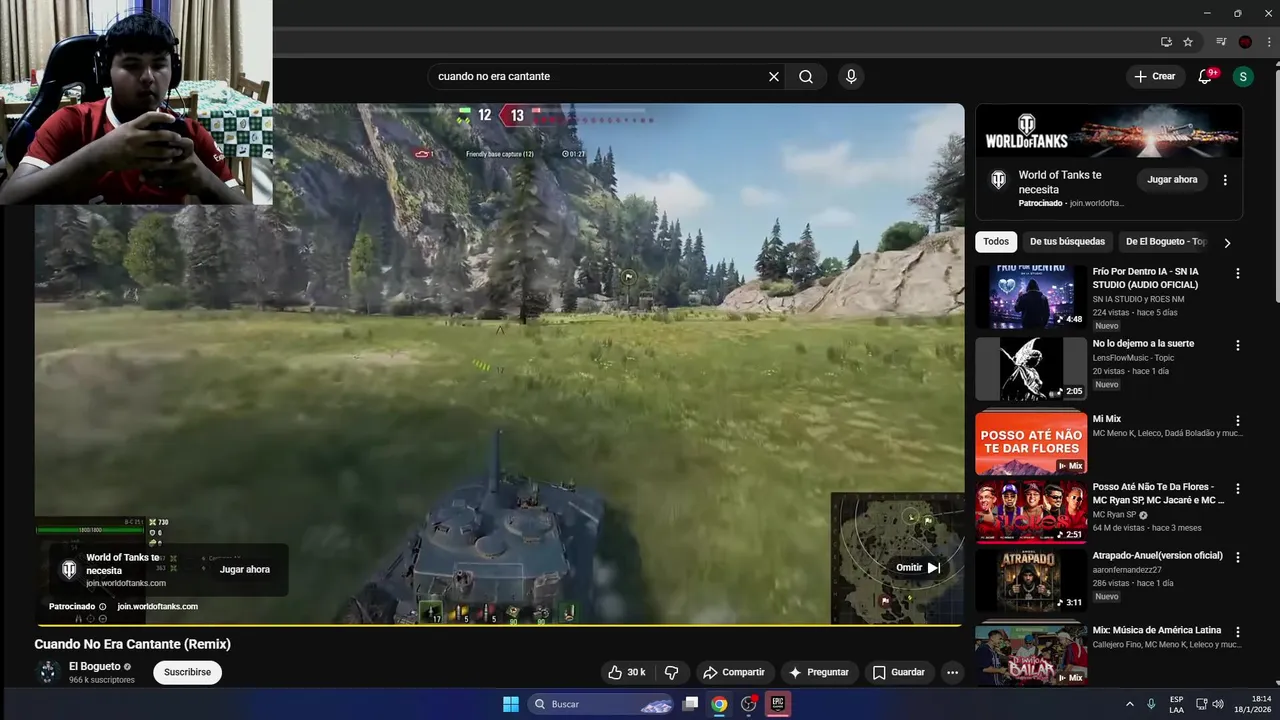Viewport: 1280px width, 720px height.
Task: Open the green S account avatar
Action: click(1243, 76)
